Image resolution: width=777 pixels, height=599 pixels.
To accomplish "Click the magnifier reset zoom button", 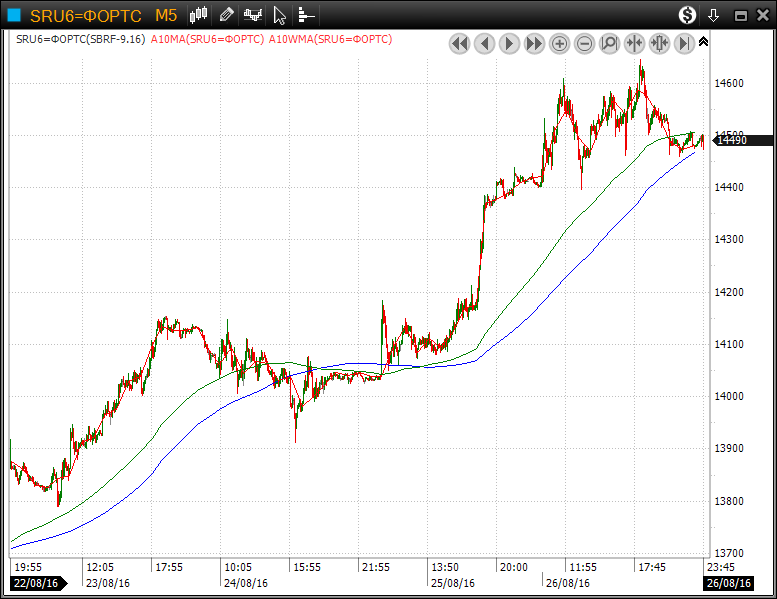I will coord(609,43).
